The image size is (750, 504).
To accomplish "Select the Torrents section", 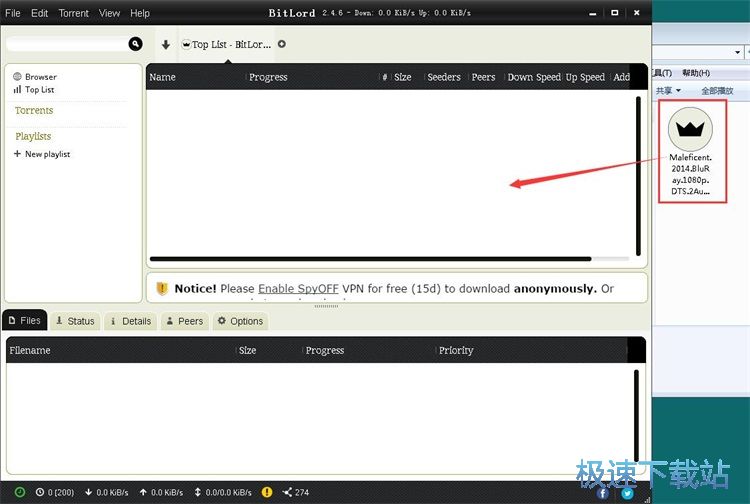I will 34,110.
